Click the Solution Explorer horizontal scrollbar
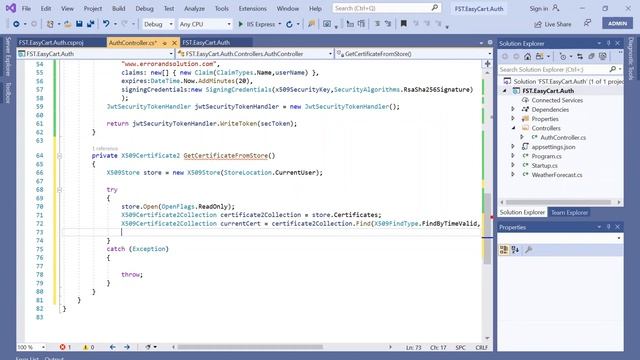 [558, 202]
